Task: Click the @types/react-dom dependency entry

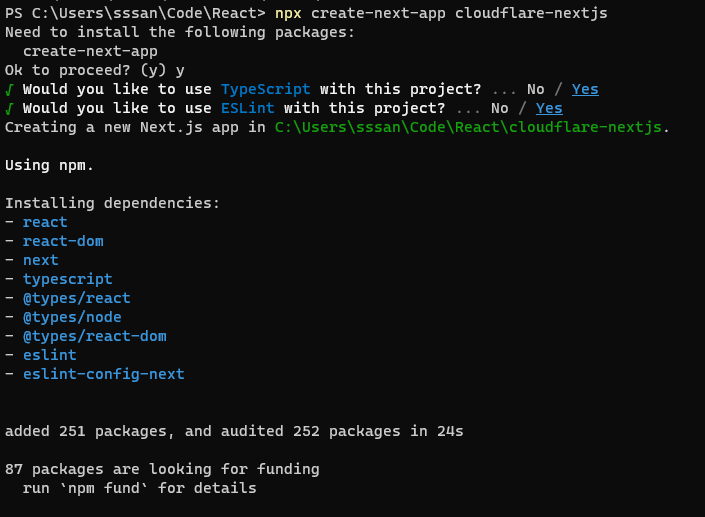Action: (x=94, y=336)
